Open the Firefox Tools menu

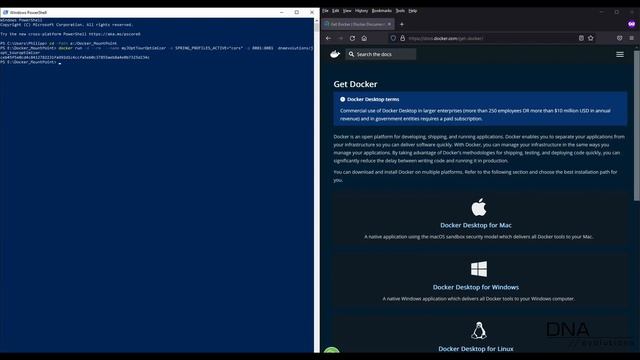[x=400, y=11]
